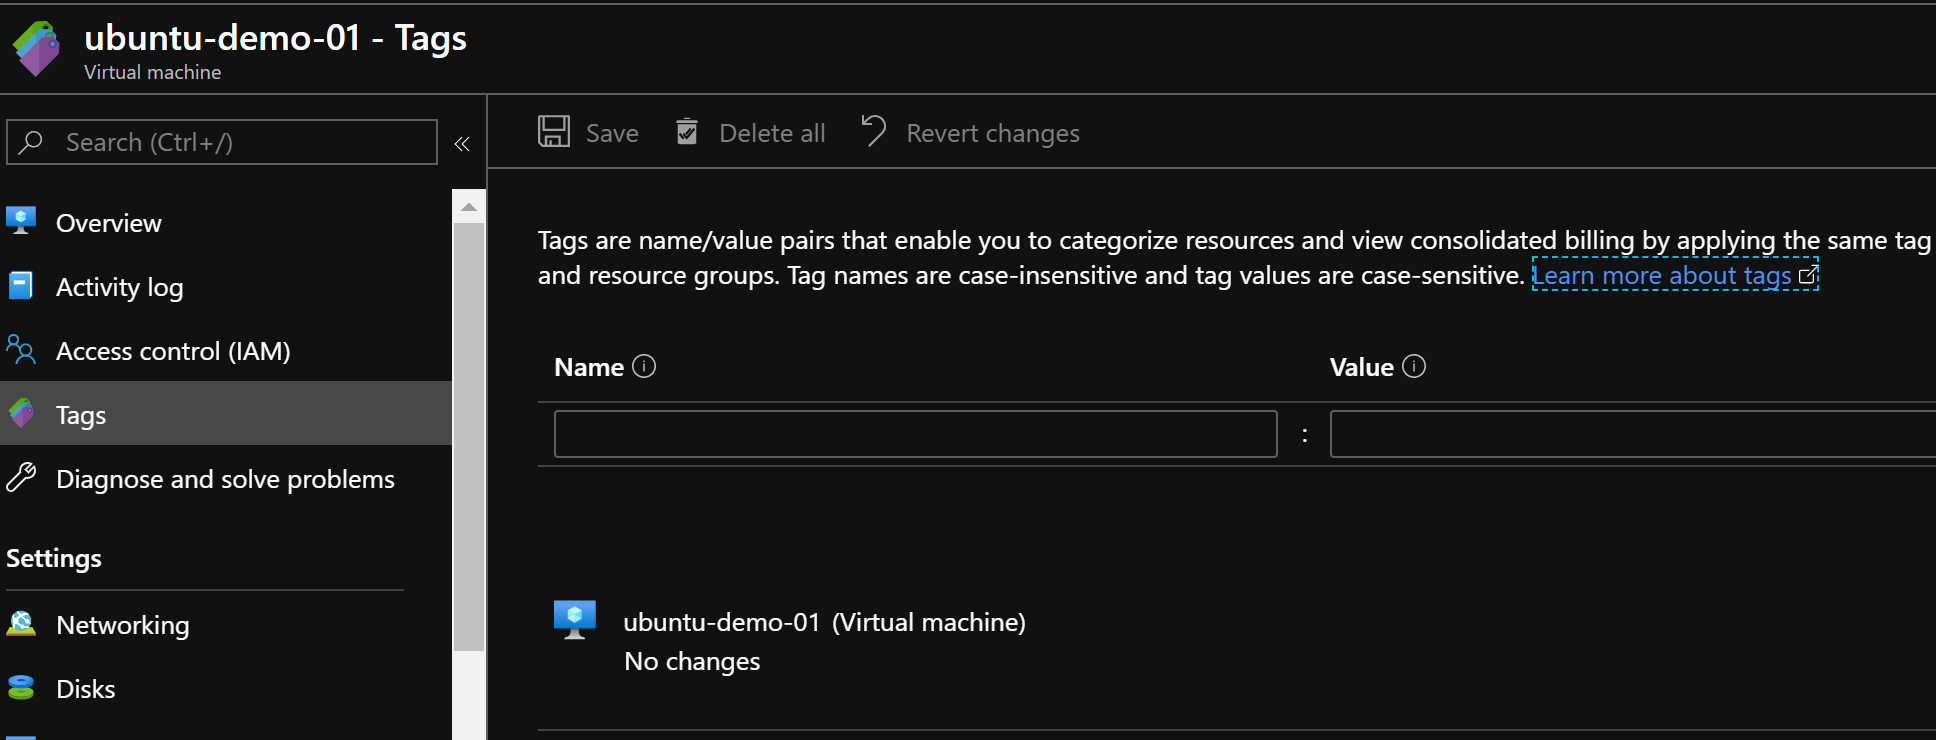Image resolution: width=1936 pixels, height=740 pixels.
Task: Click the No changes status text
Action: 692,661
